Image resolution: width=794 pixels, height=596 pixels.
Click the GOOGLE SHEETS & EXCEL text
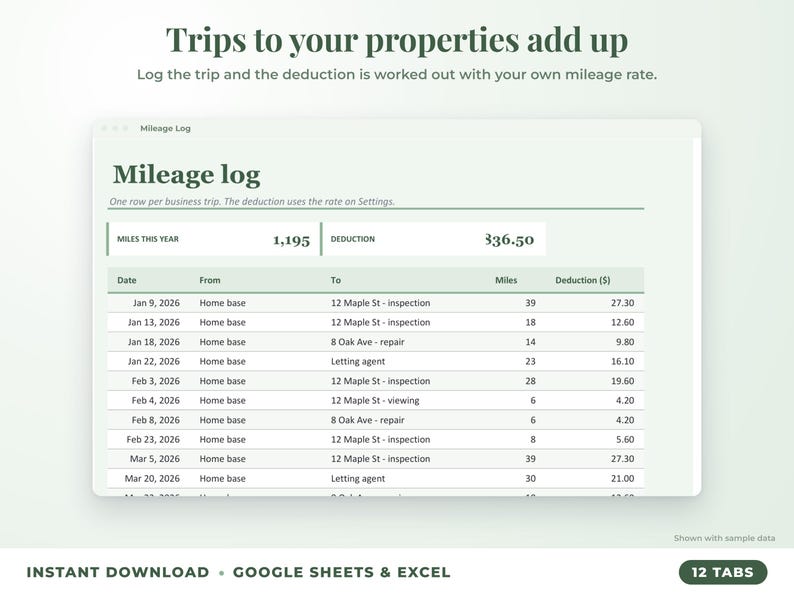click(x=341, y=572)
